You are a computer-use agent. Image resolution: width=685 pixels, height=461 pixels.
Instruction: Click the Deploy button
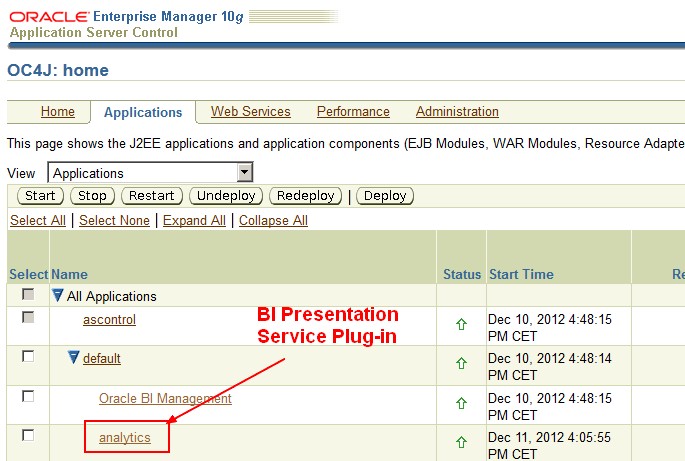385,196
